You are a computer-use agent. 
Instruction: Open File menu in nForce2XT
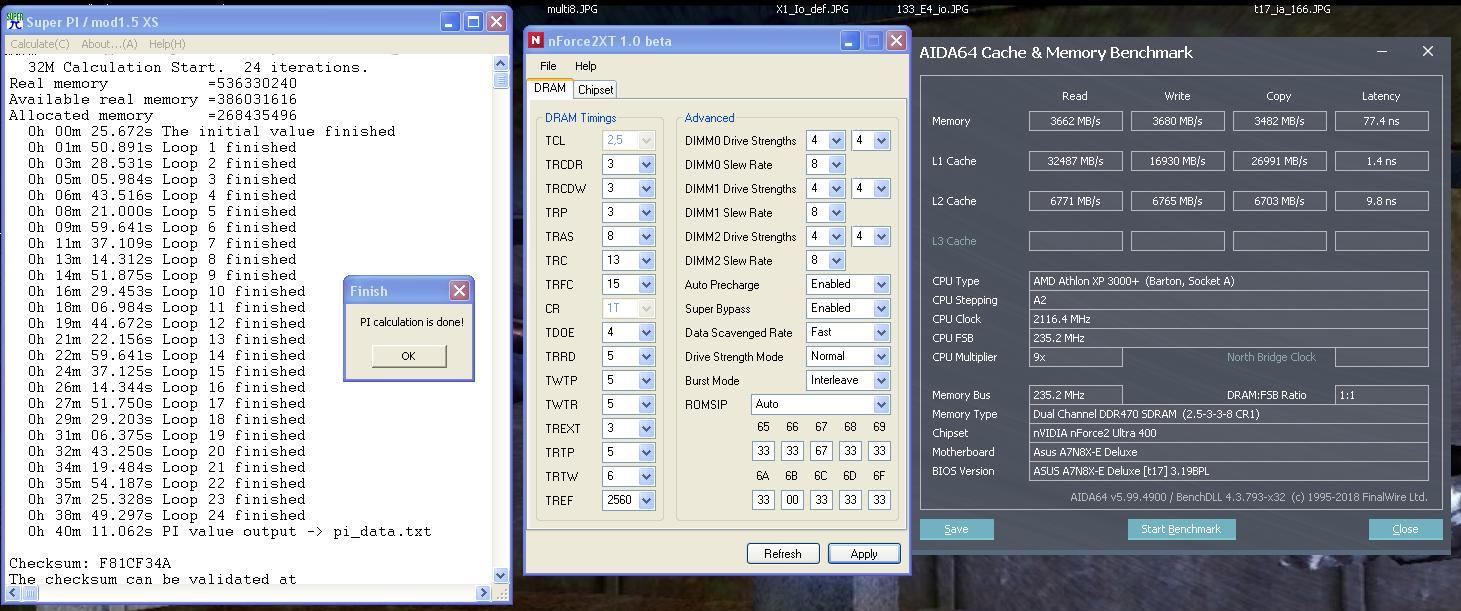coord(548,66)
